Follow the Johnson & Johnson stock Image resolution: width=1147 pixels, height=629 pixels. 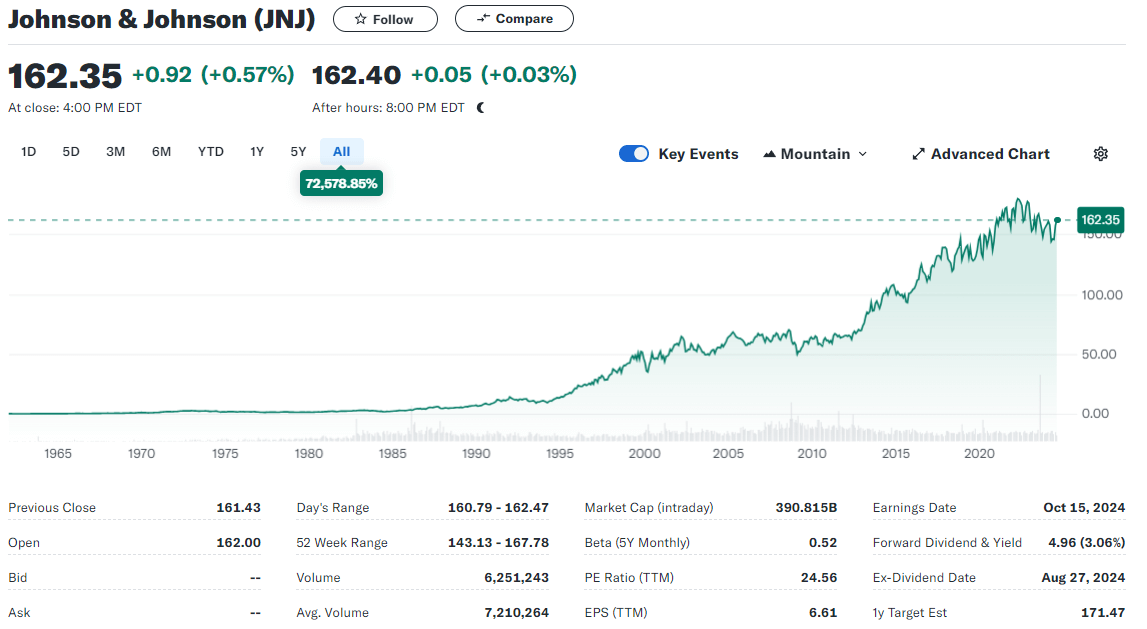(x=386, y=19)
